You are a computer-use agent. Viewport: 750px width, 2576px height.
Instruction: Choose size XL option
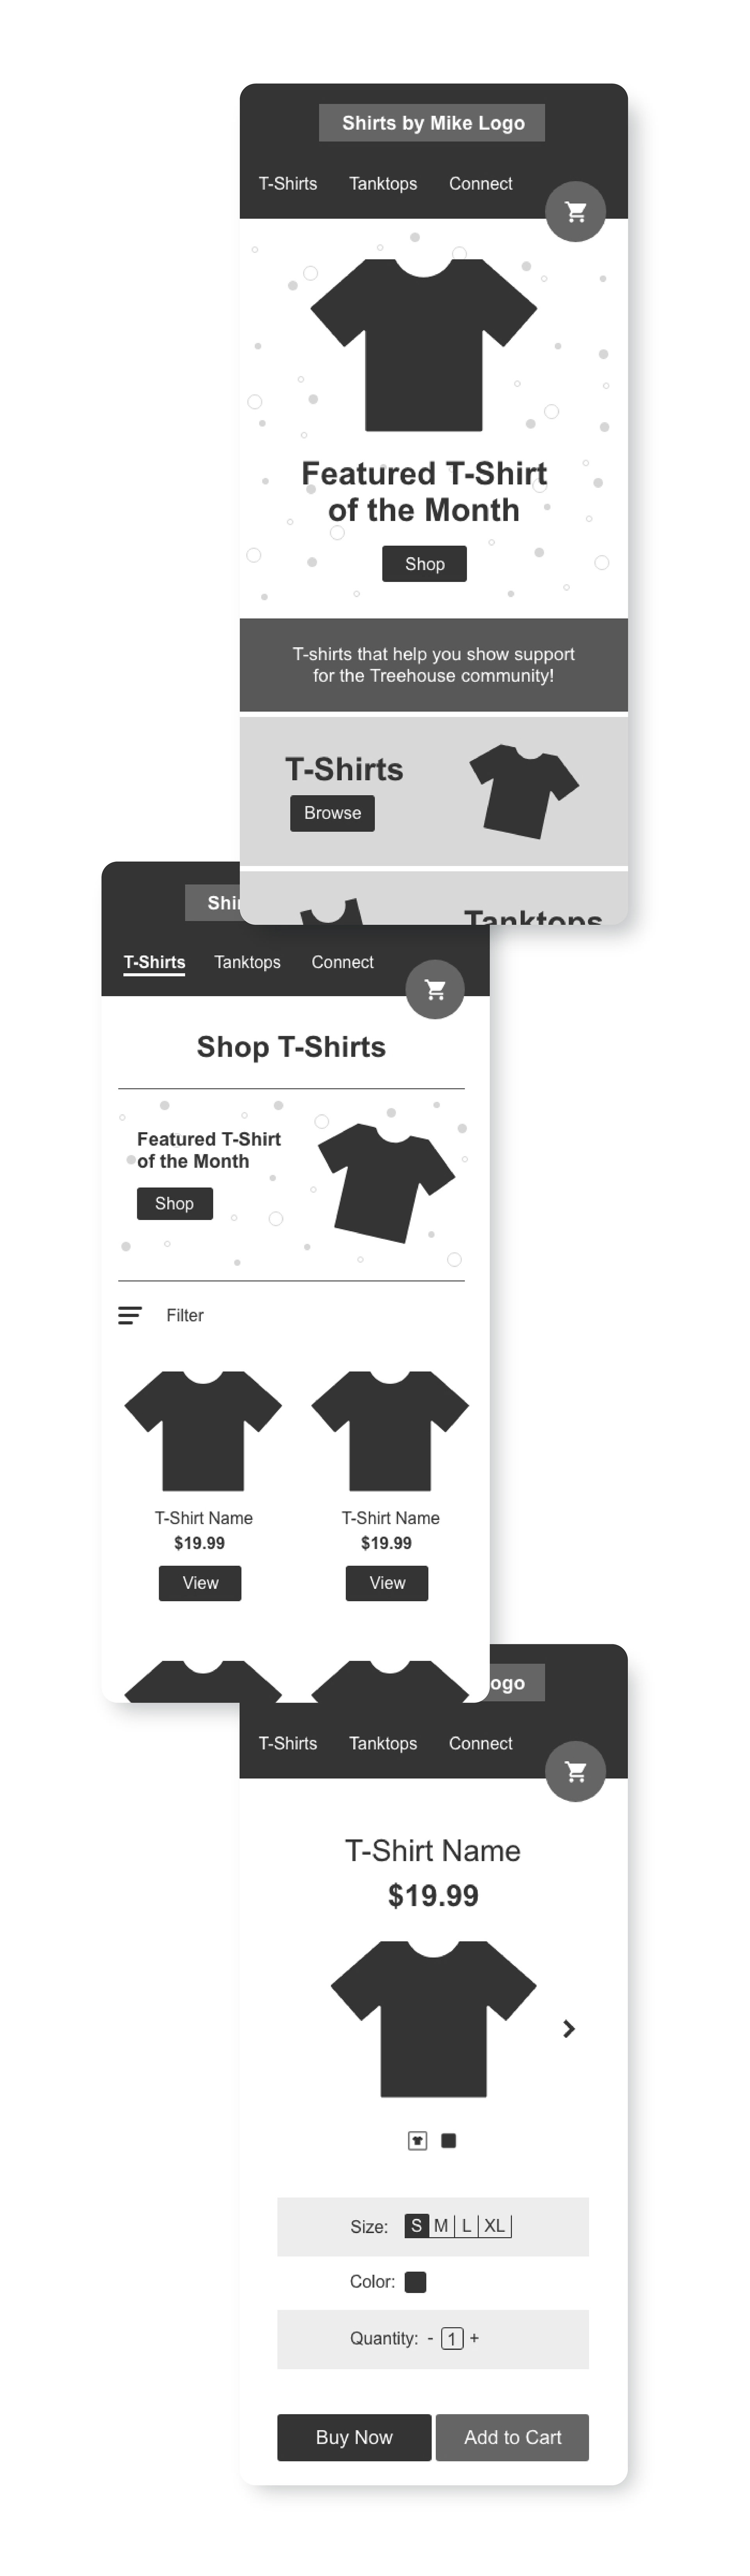pyautogui.click(x=495, y=2225)
